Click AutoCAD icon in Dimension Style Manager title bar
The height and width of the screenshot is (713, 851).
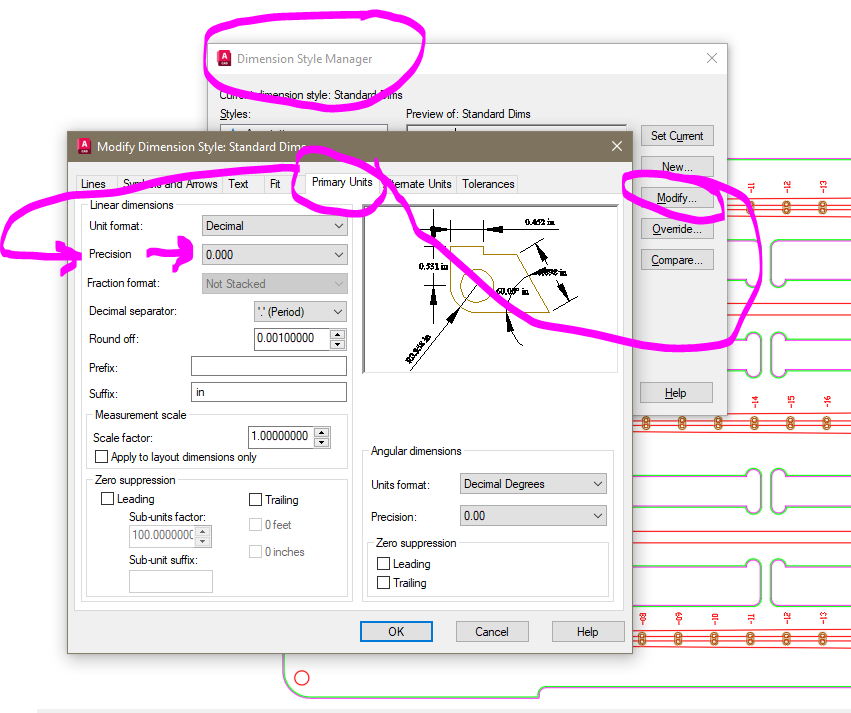click(x=224, y=58)
